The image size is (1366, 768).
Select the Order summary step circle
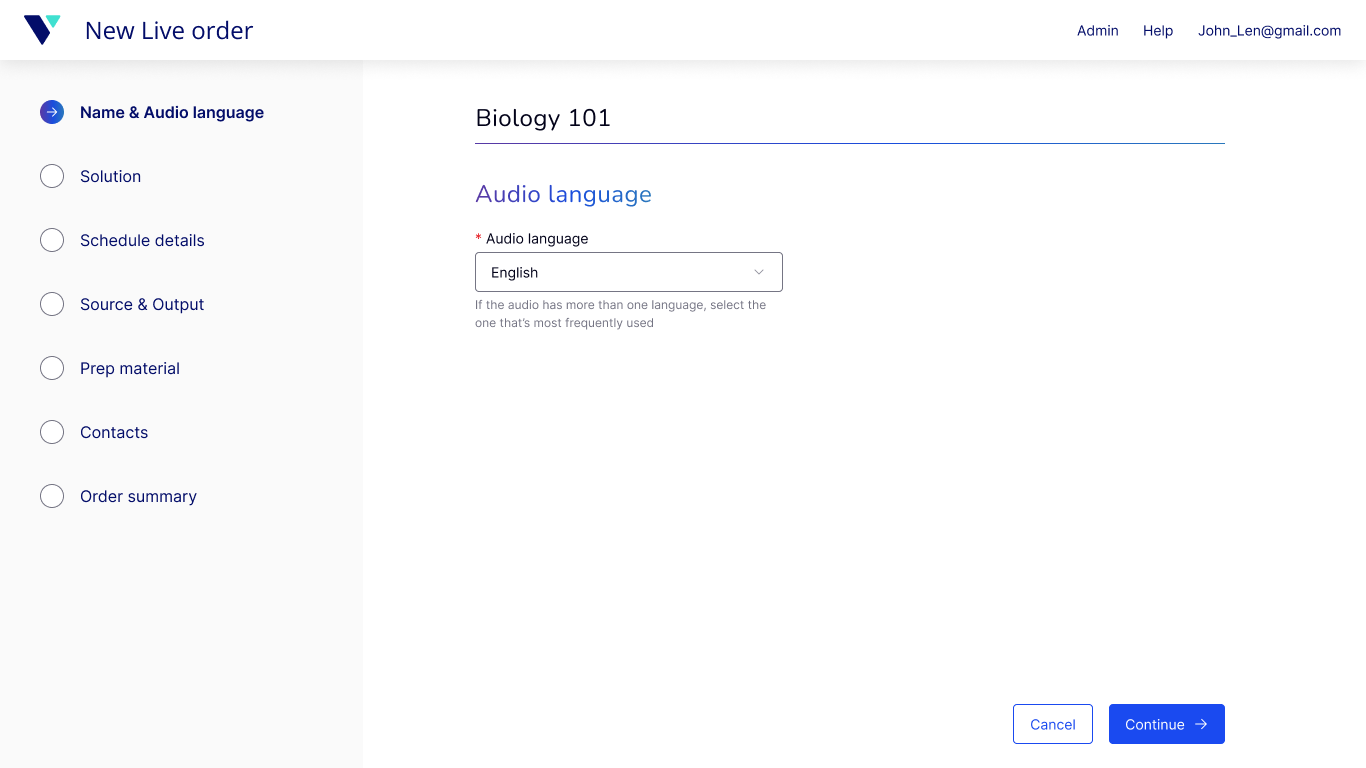coord(52,496)
